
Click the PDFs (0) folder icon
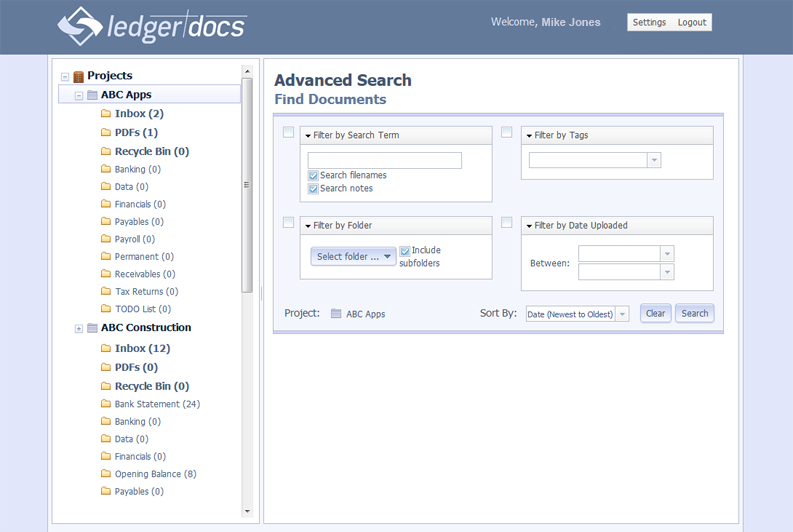point(106,367)
